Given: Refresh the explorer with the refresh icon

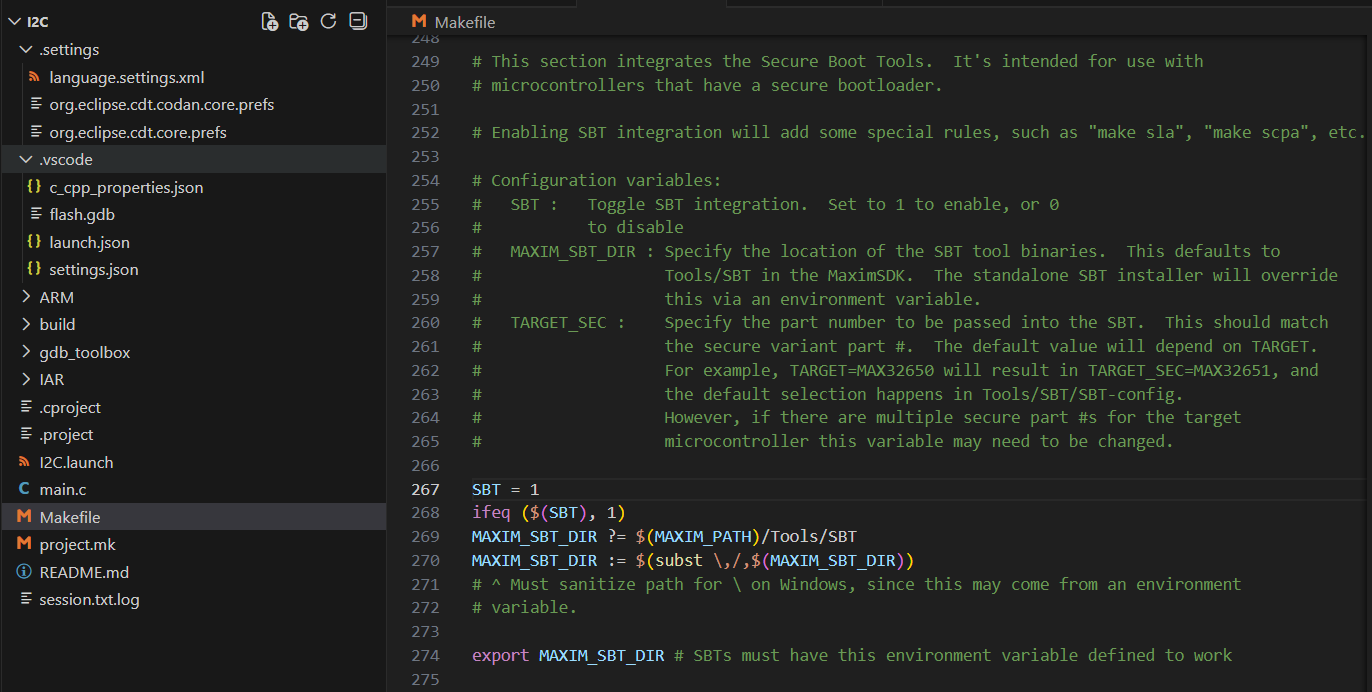Looking at the screenshot, I should 328,21.
